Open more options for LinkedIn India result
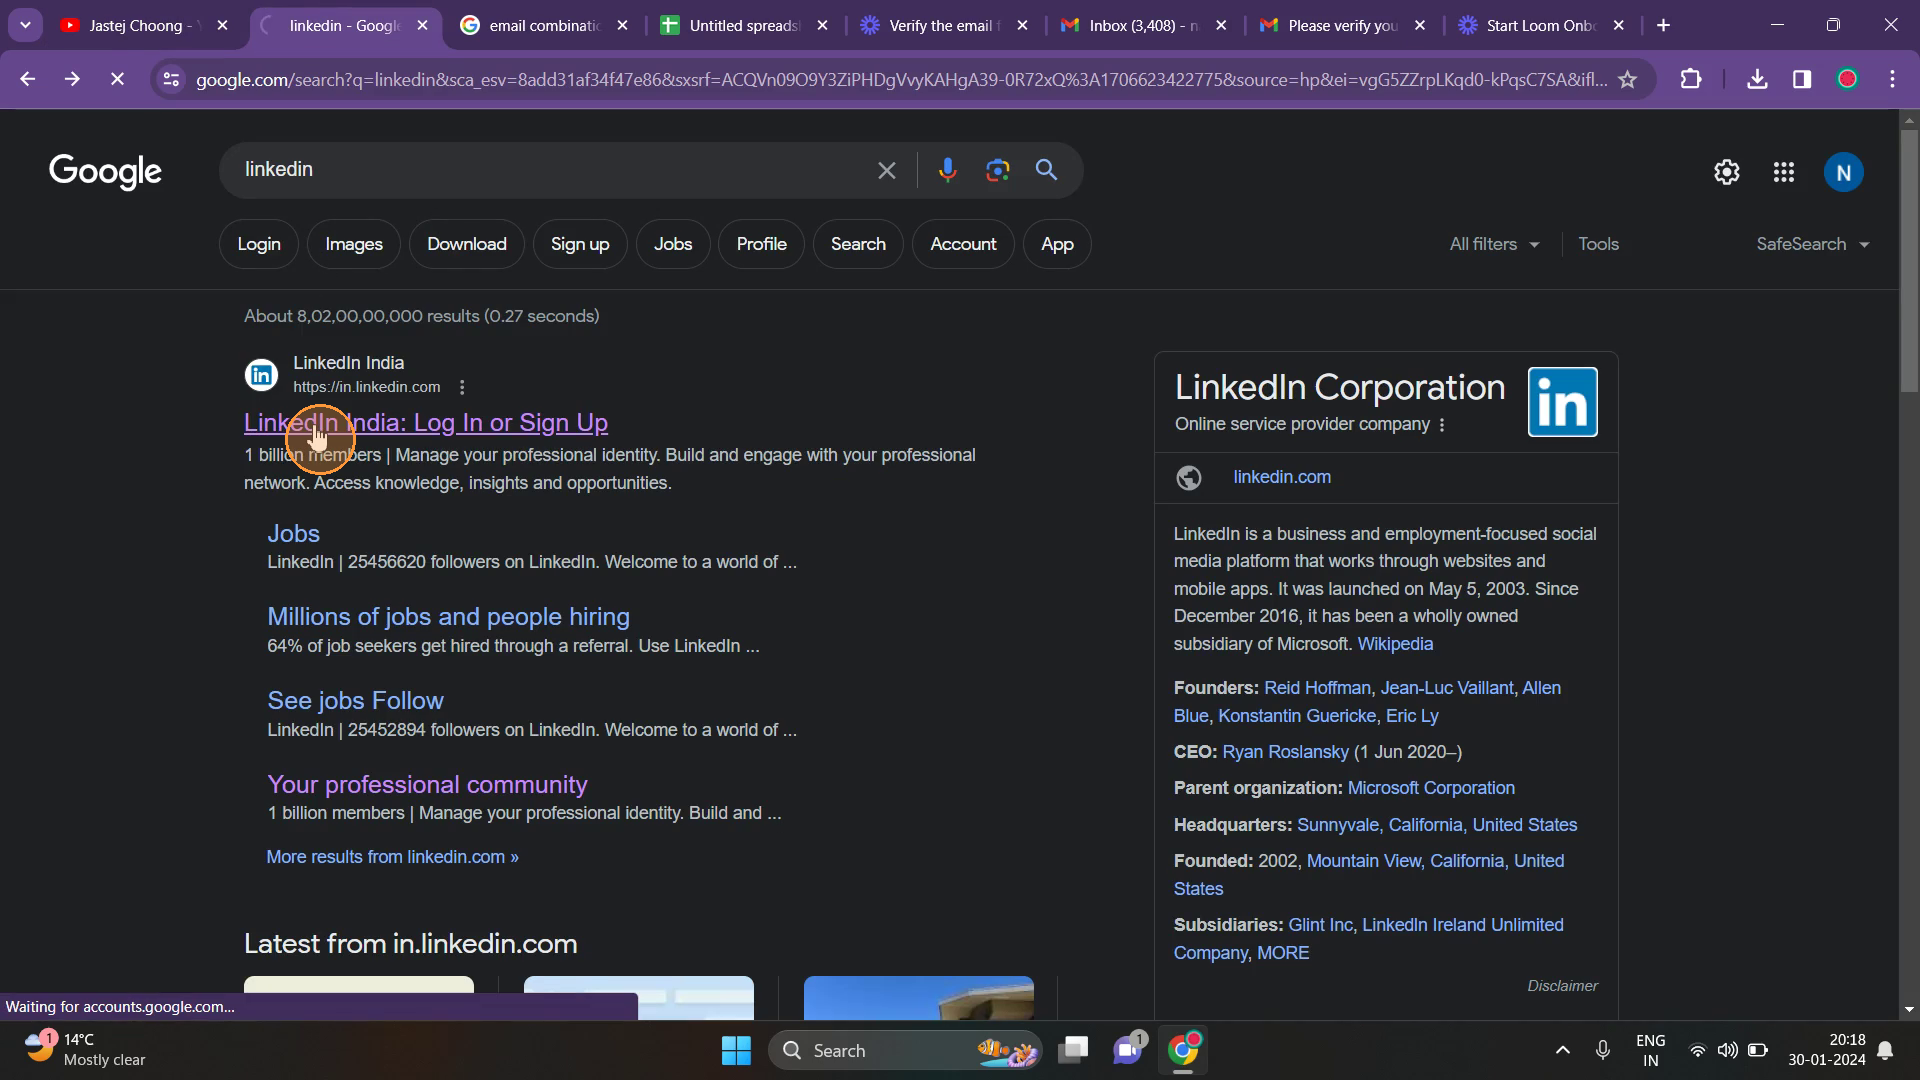This screenshot has width=1920, height=1080. point(461,387)
